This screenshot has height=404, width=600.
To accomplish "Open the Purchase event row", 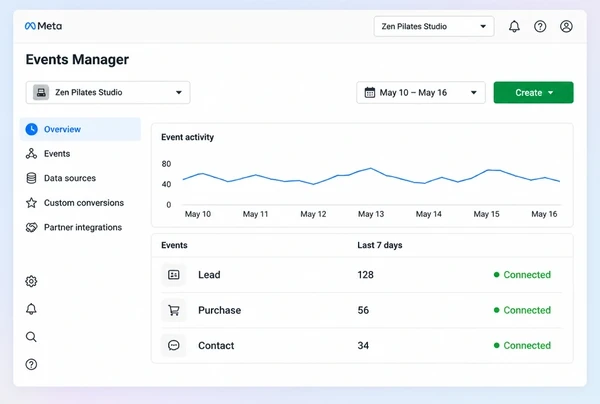I will 362,310.
